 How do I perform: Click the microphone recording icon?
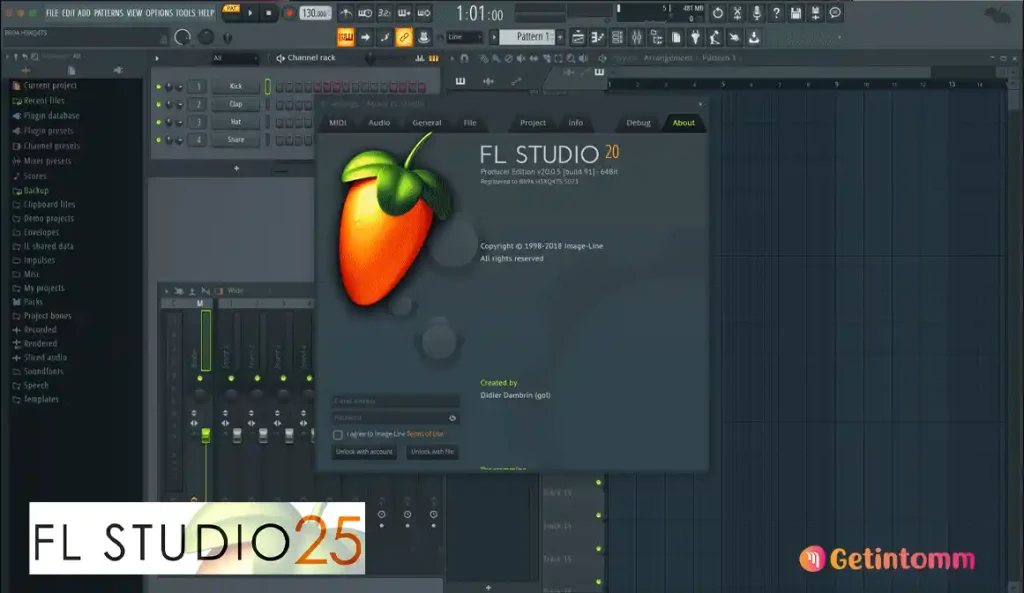[x=756, y=12]
